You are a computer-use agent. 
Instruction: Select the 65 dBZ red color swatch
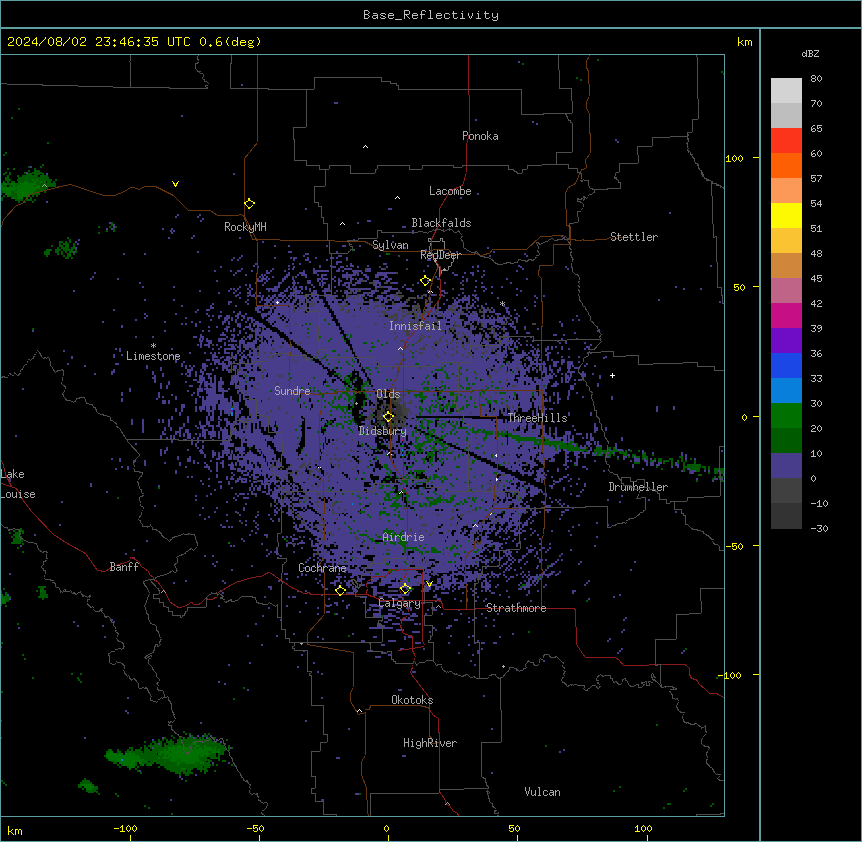click(x=786, y=141)
